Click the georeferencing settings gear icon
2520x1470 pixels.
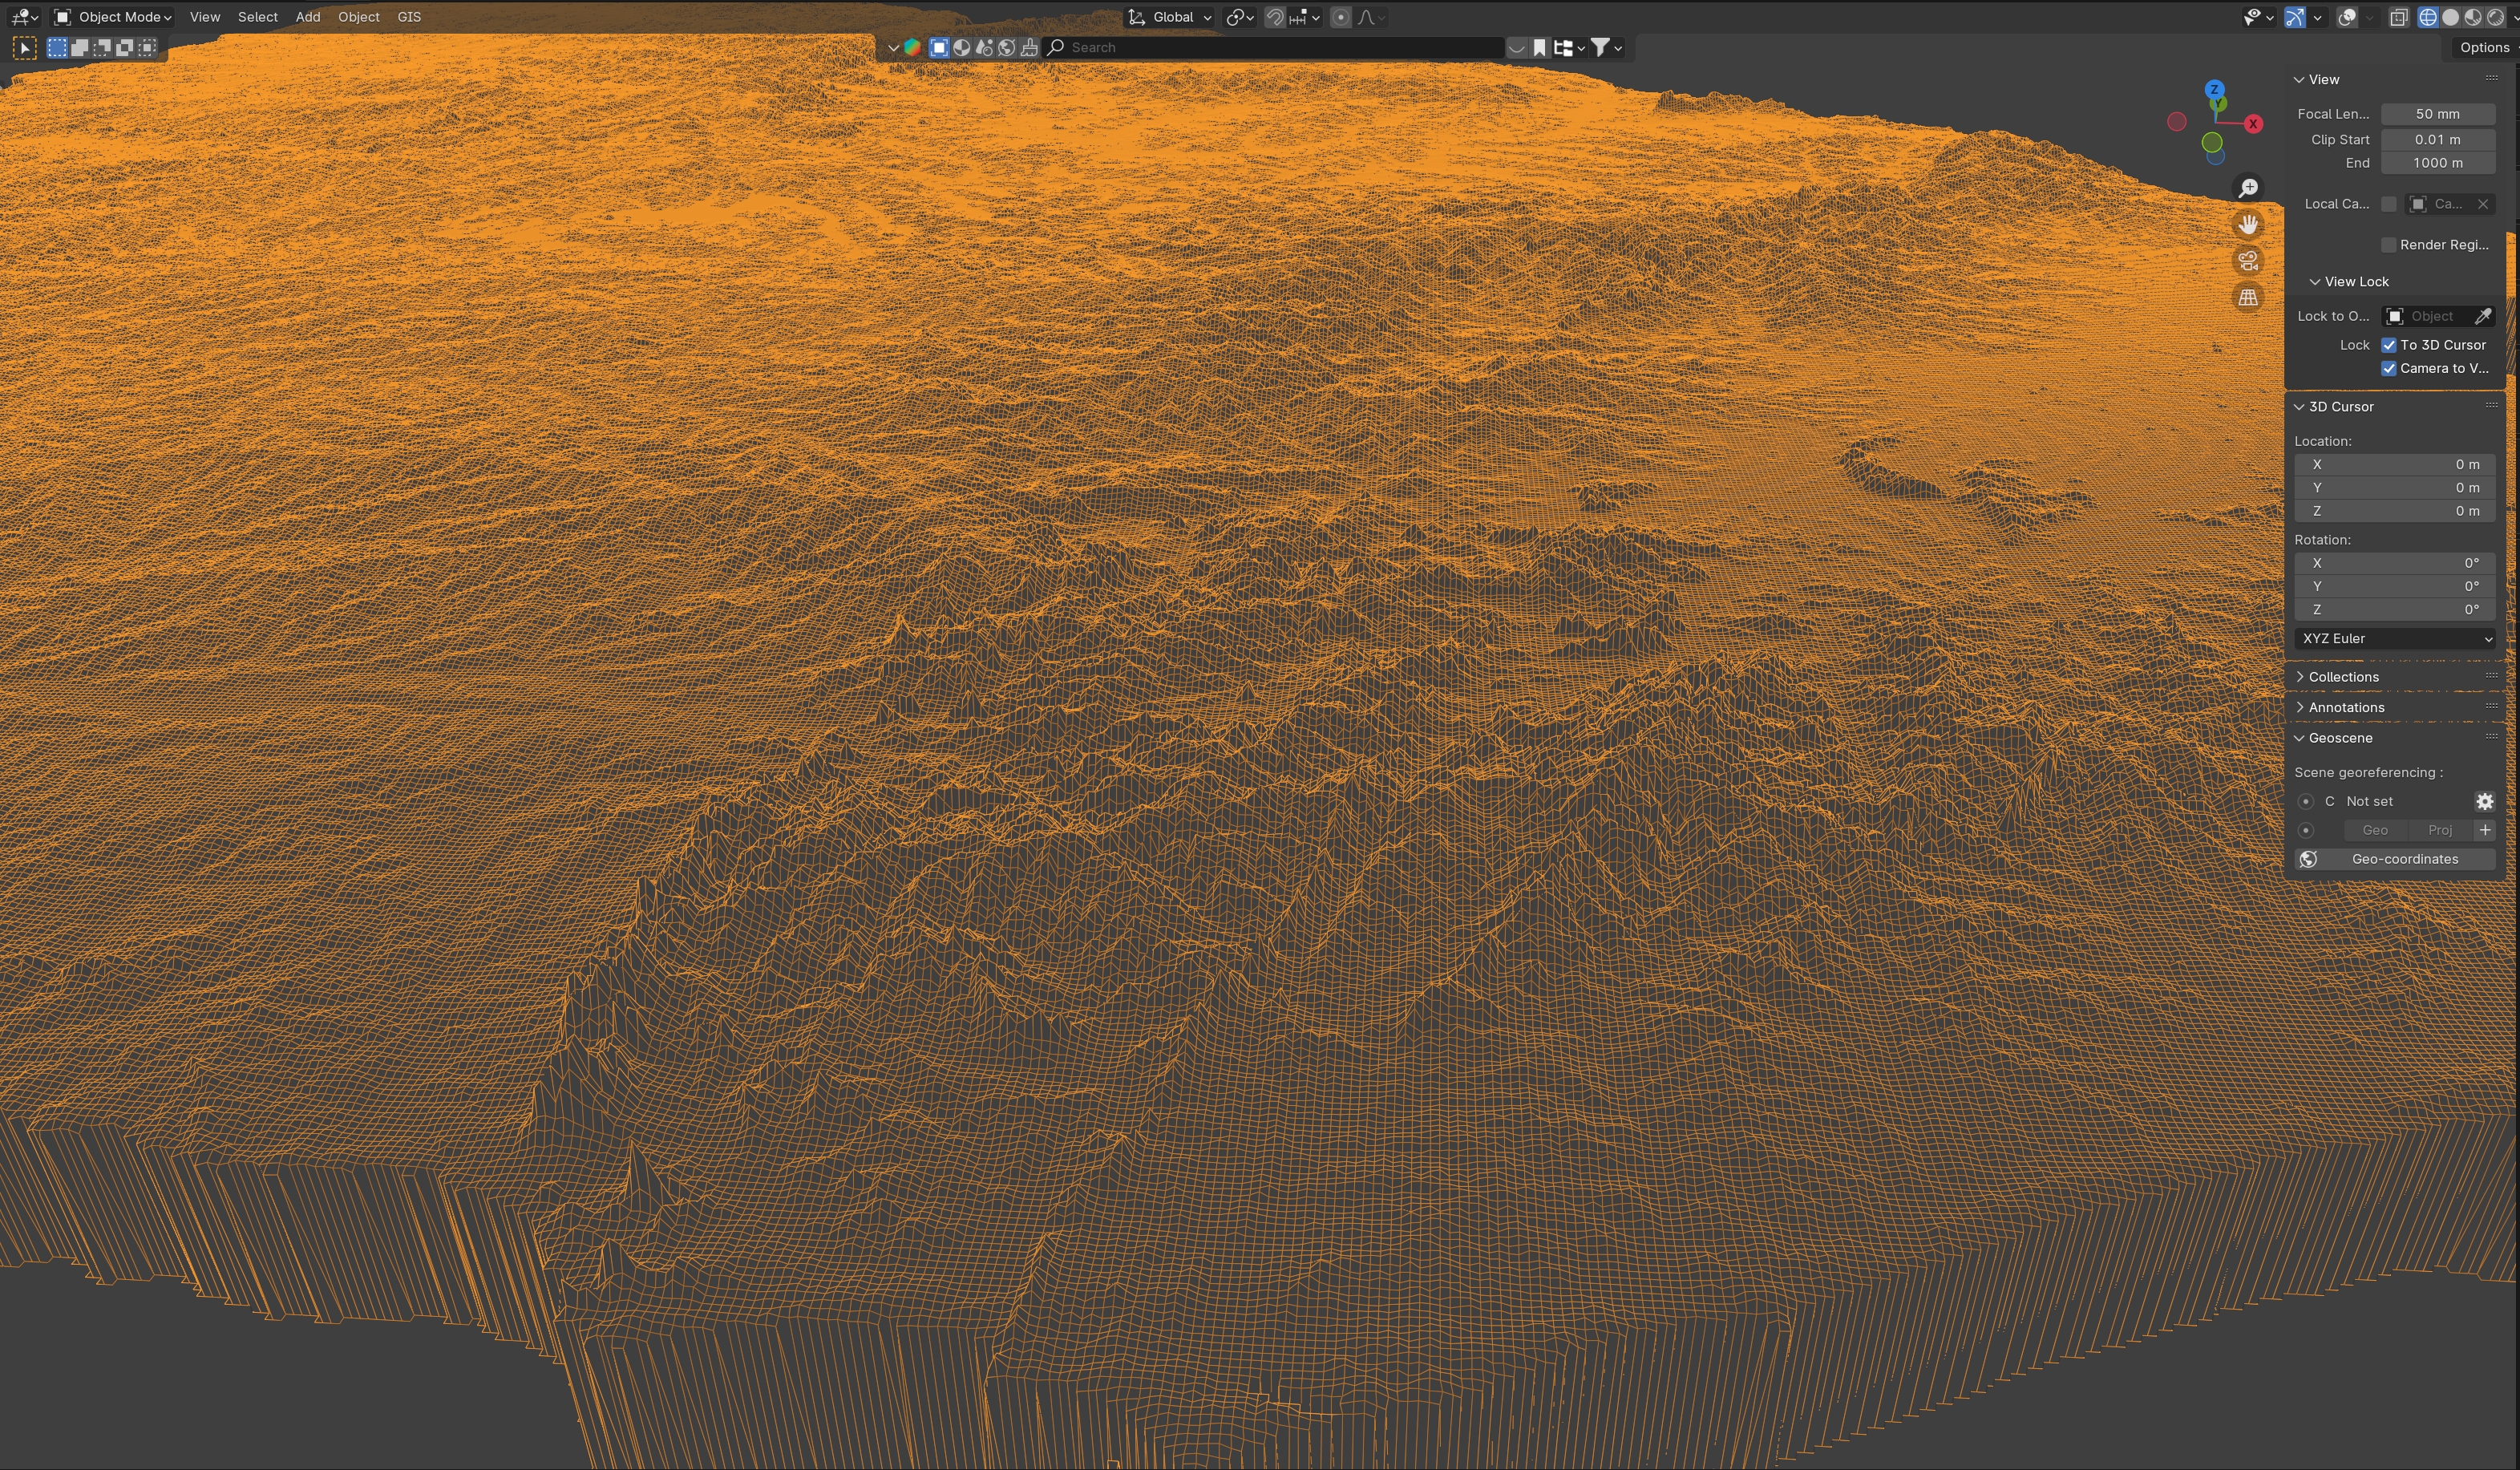coord(2484,801)
